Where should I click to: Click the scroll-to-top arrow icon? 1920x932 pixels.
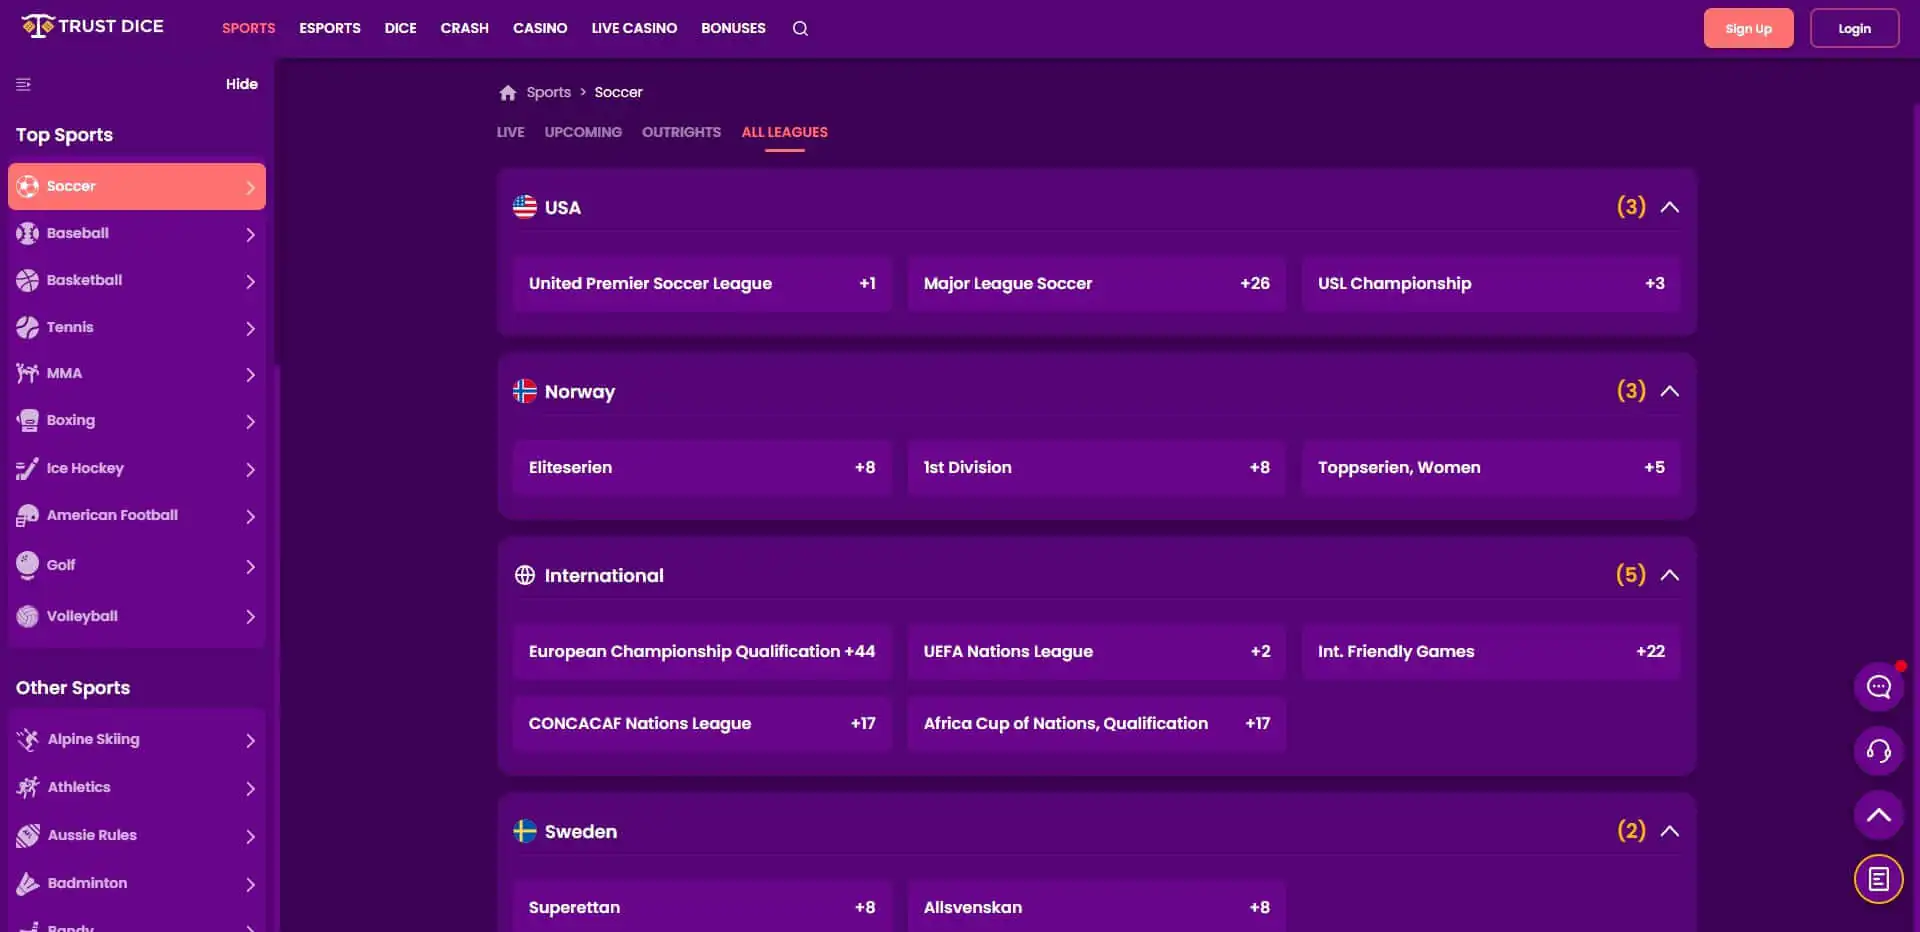click(x=1879, y=815)
